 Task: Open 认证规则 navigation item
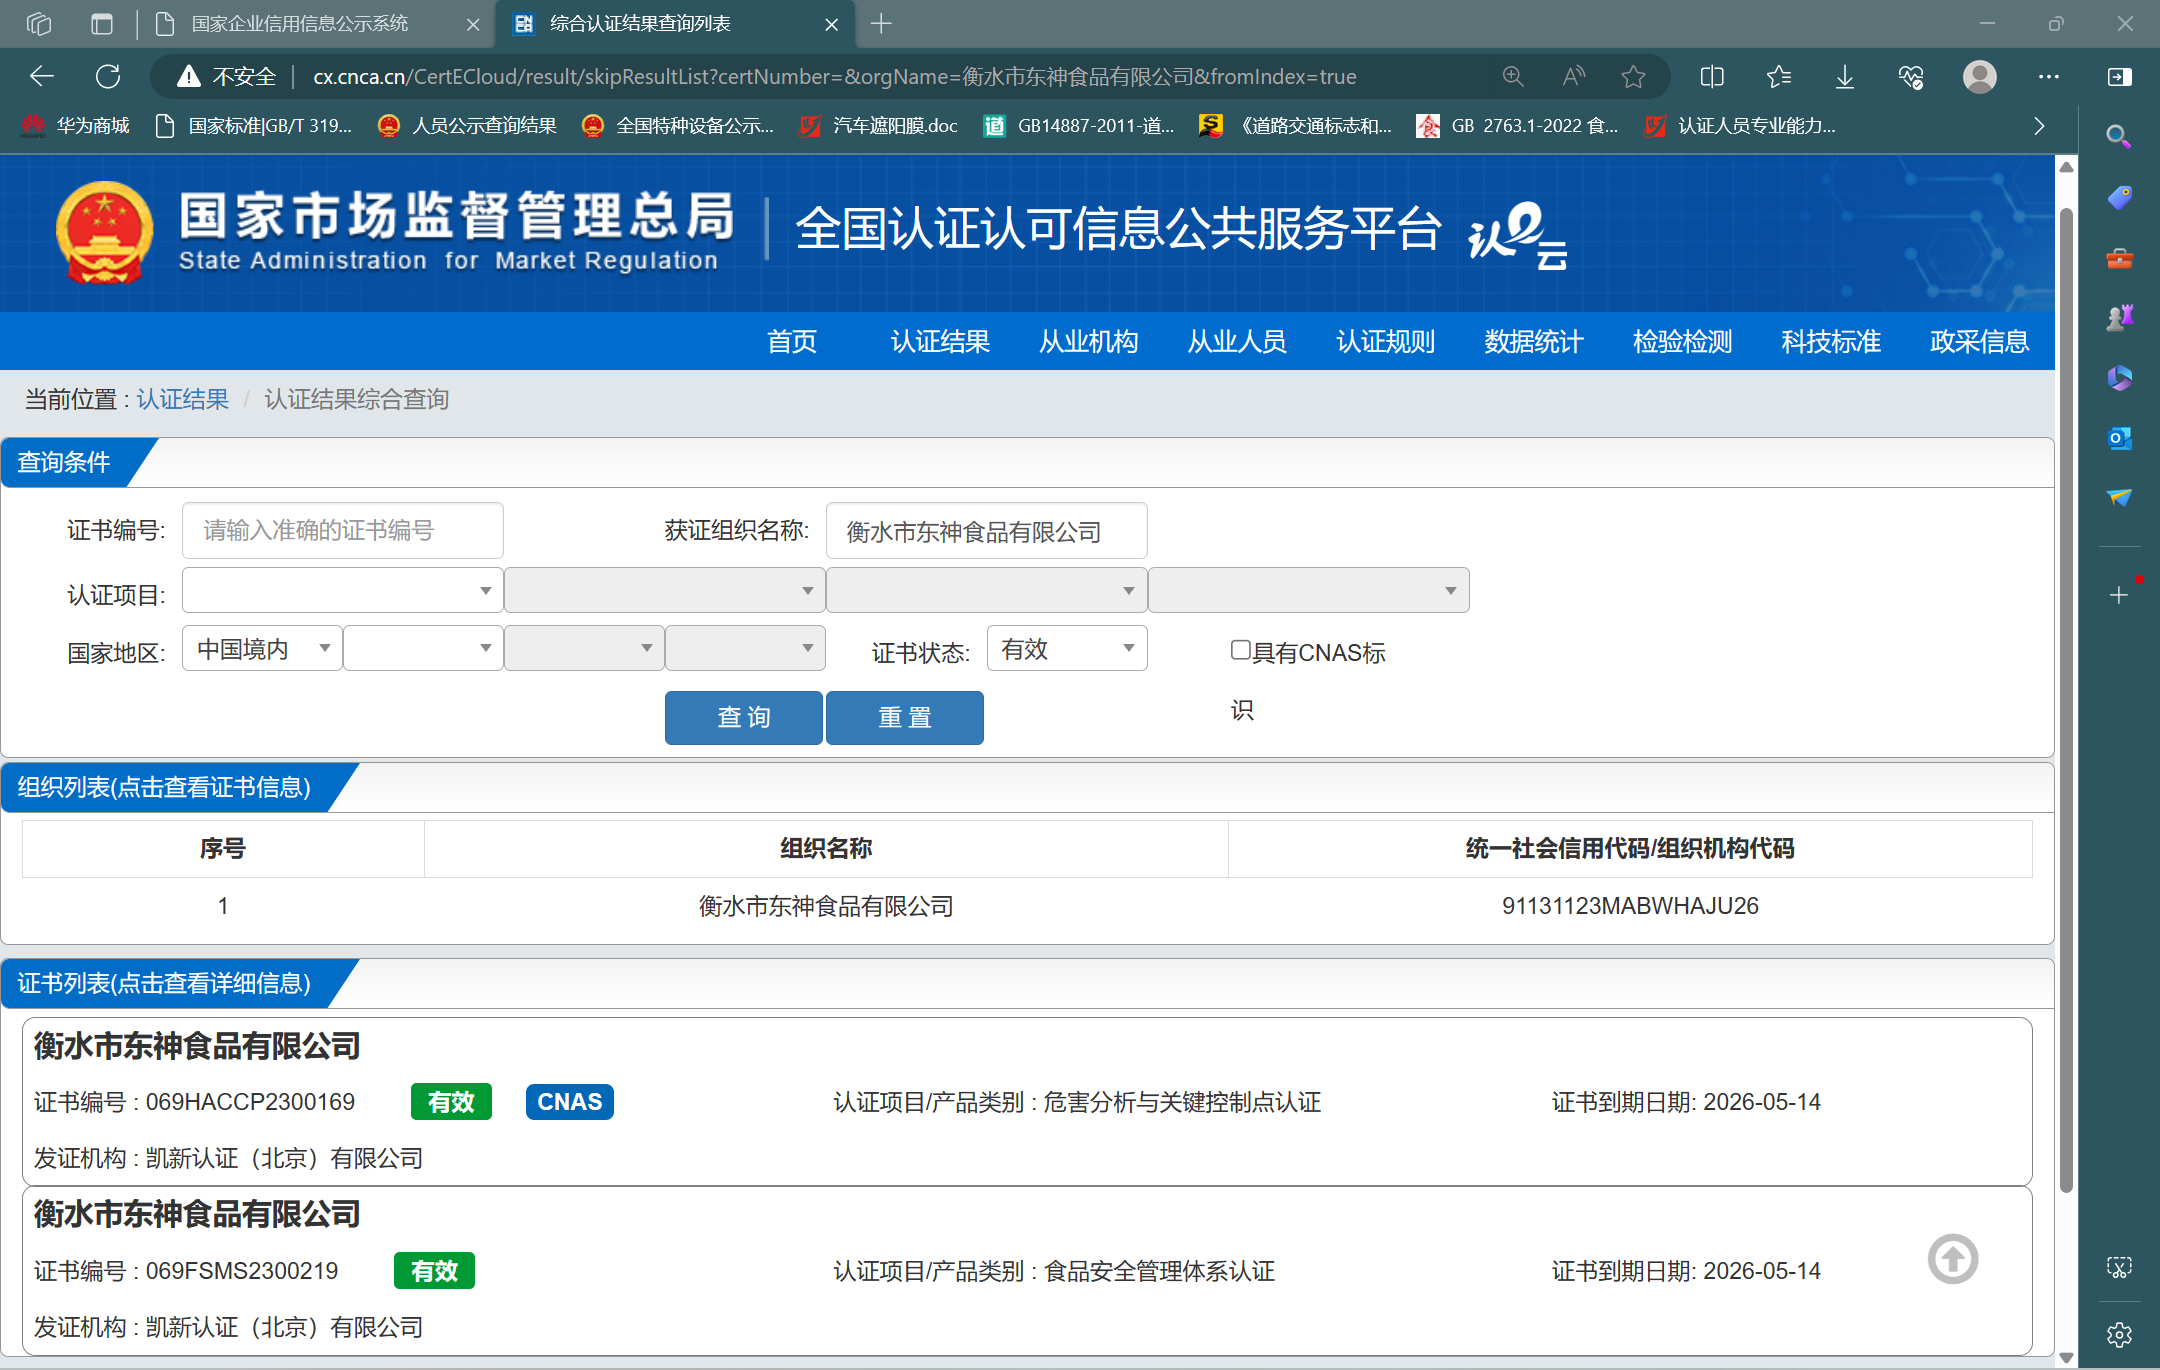click(1386, 342)
